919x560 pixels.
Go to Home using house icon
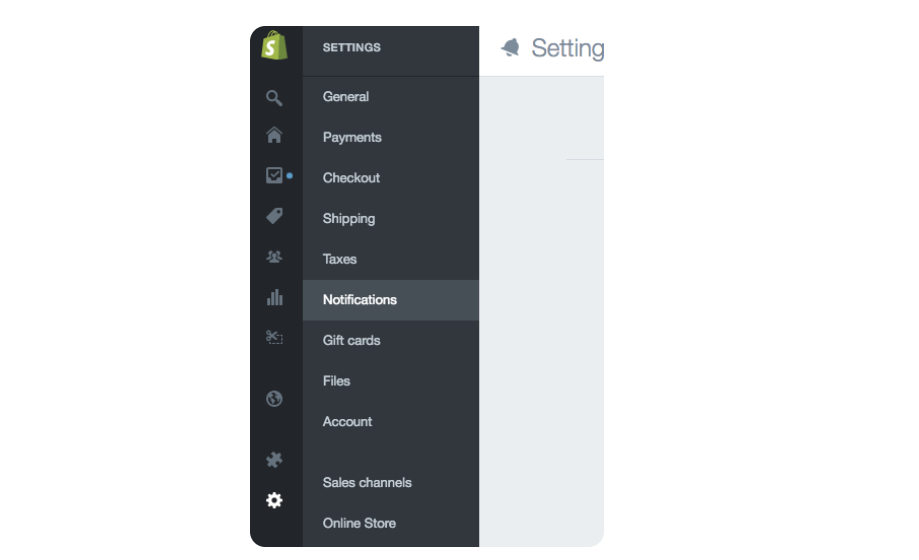(x=274, y=135)
